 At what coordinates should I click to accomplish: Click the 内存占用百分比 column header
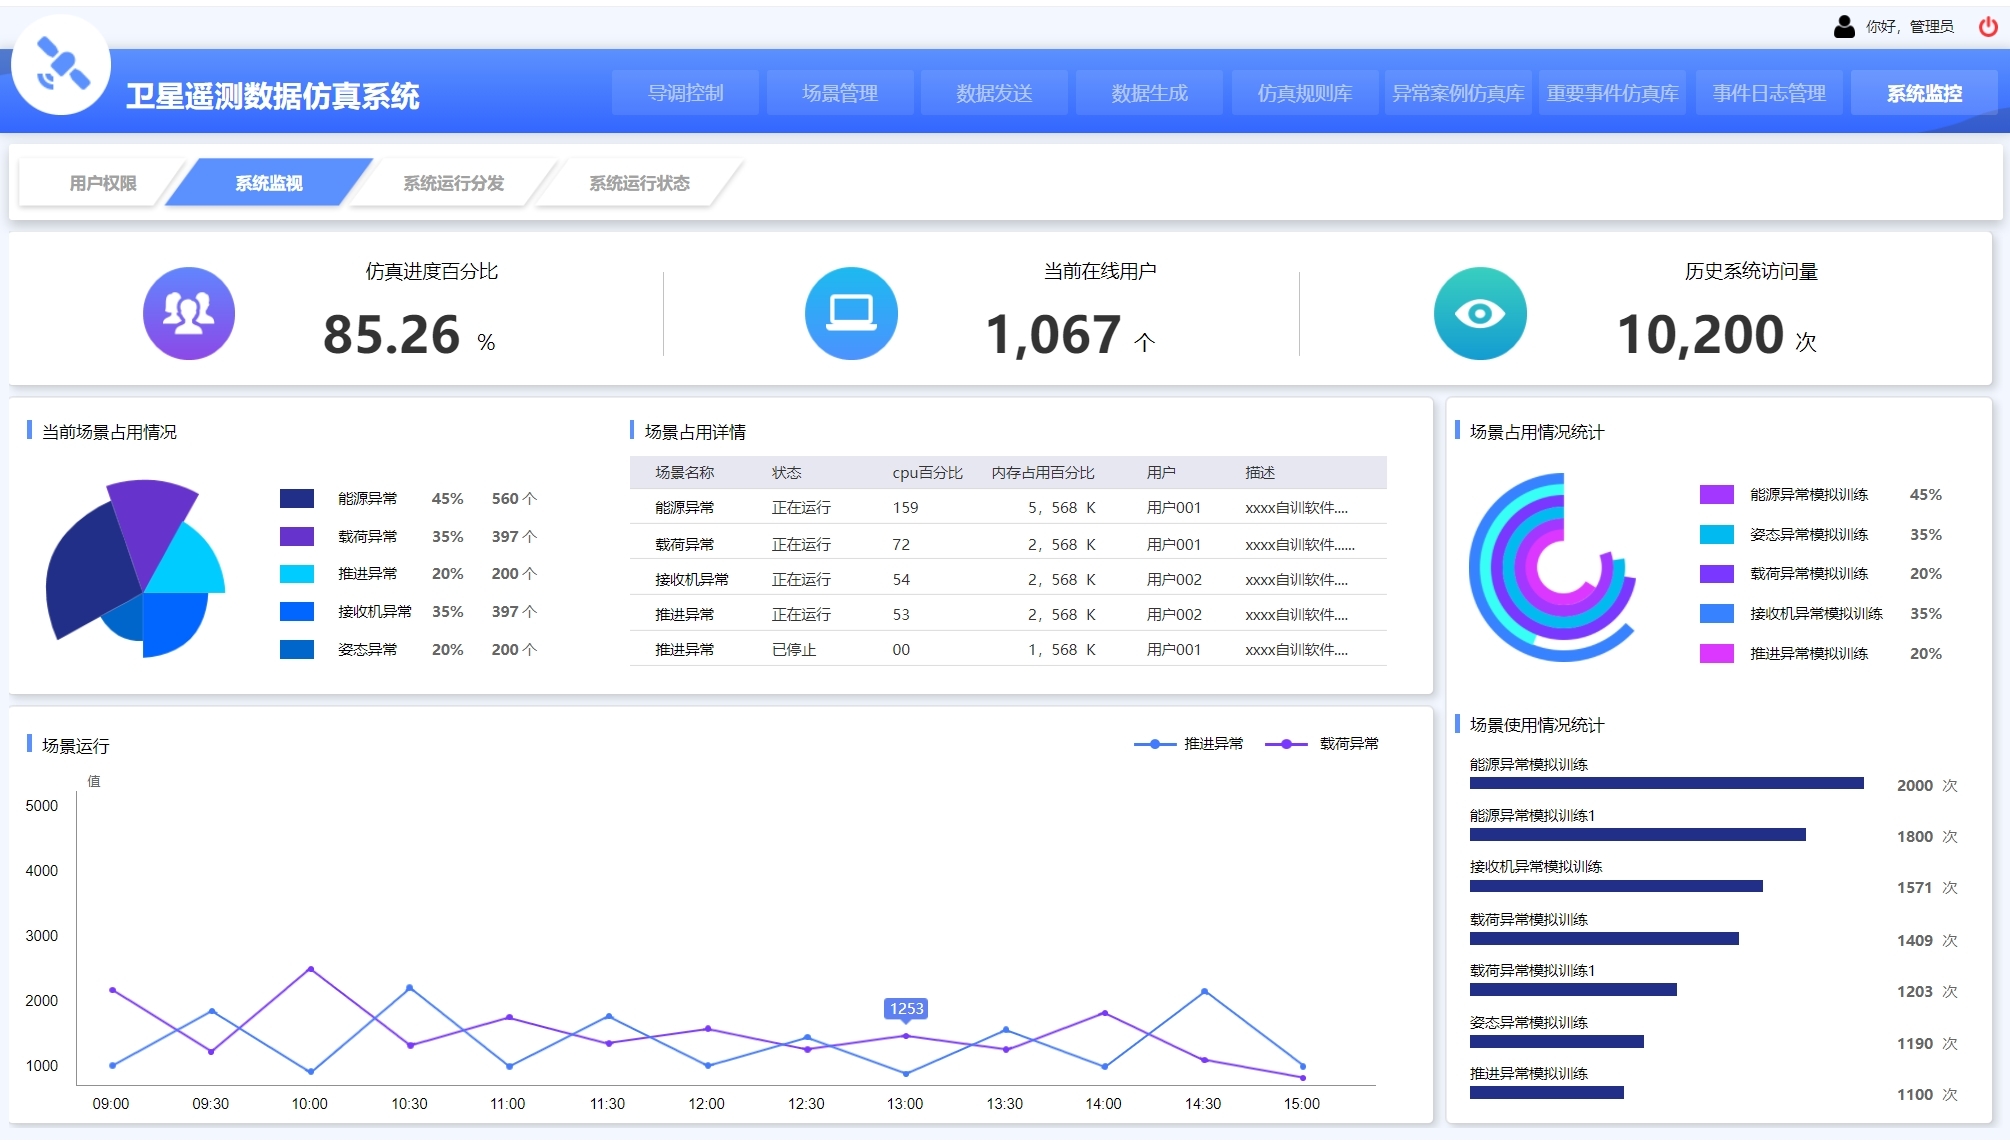point(1043,472)
